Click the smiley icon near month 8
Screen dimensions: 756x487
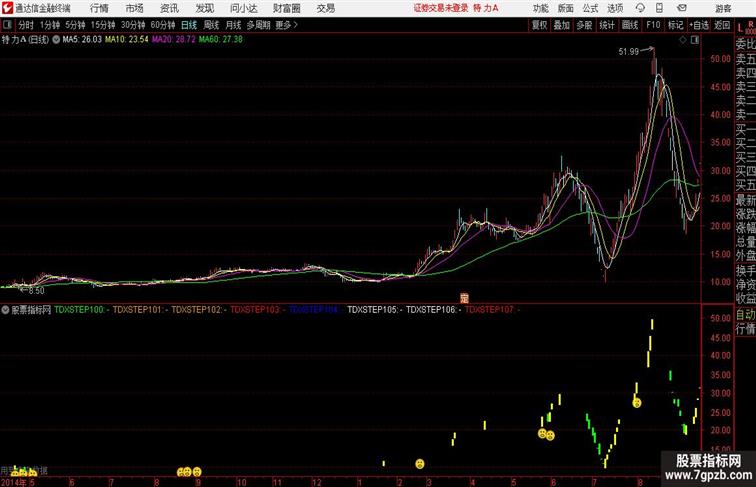point(637,403)
